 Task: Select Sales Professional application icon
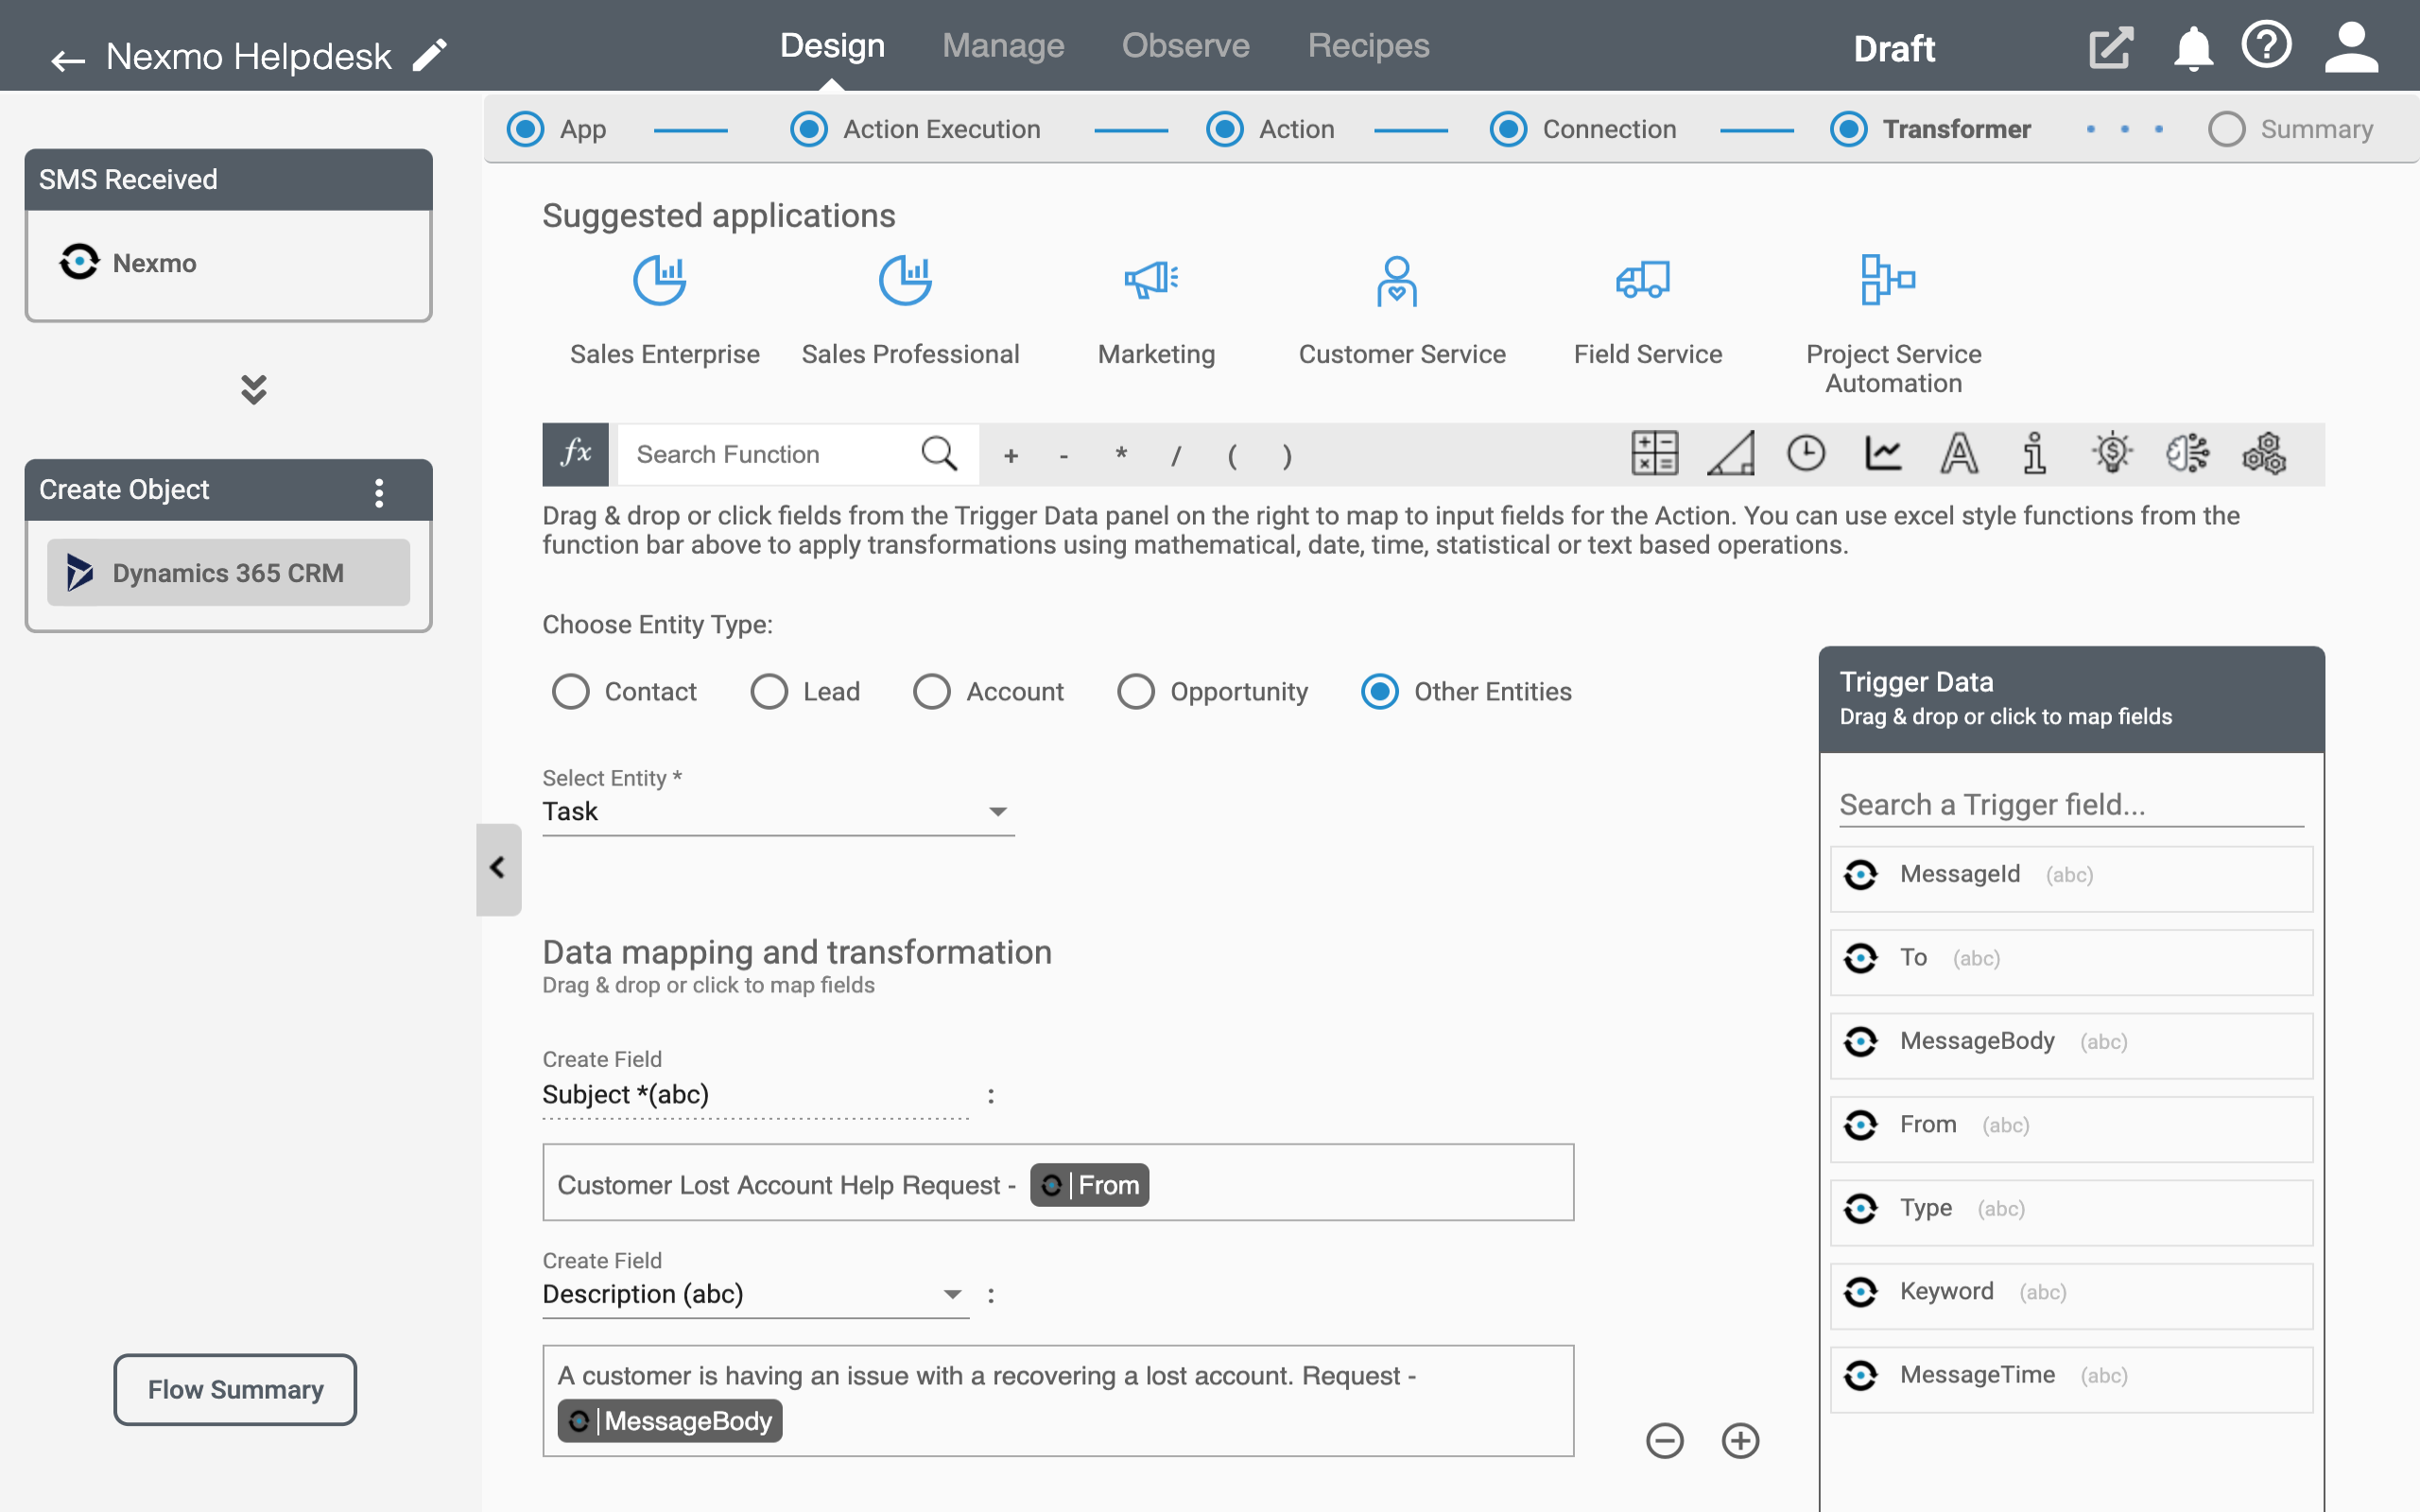tap(905, 280)
